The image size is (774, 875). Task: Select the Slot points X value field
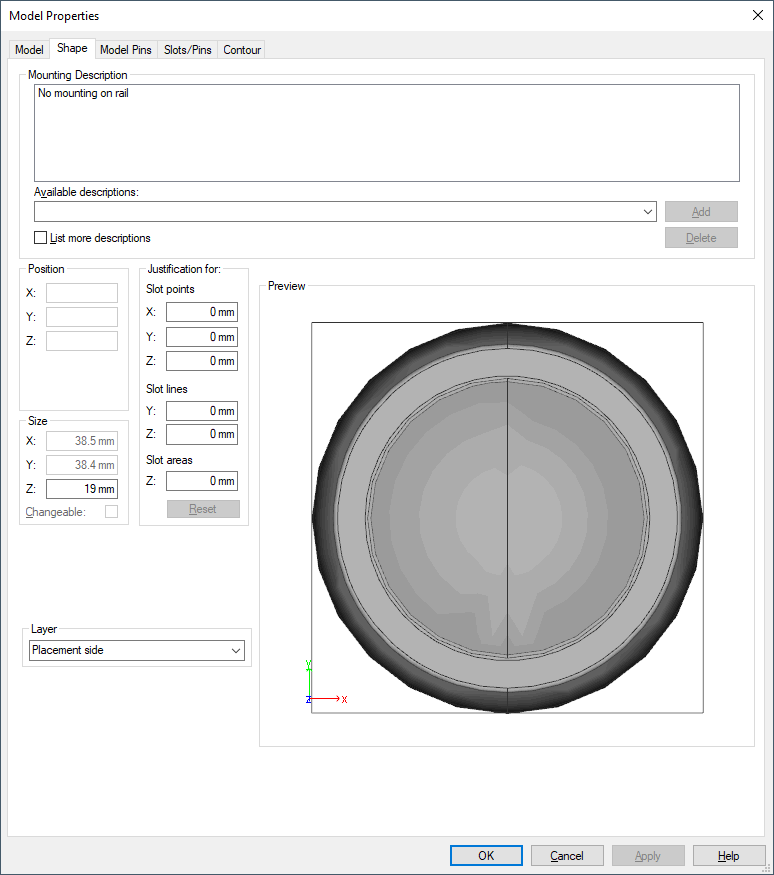(202, 312)
